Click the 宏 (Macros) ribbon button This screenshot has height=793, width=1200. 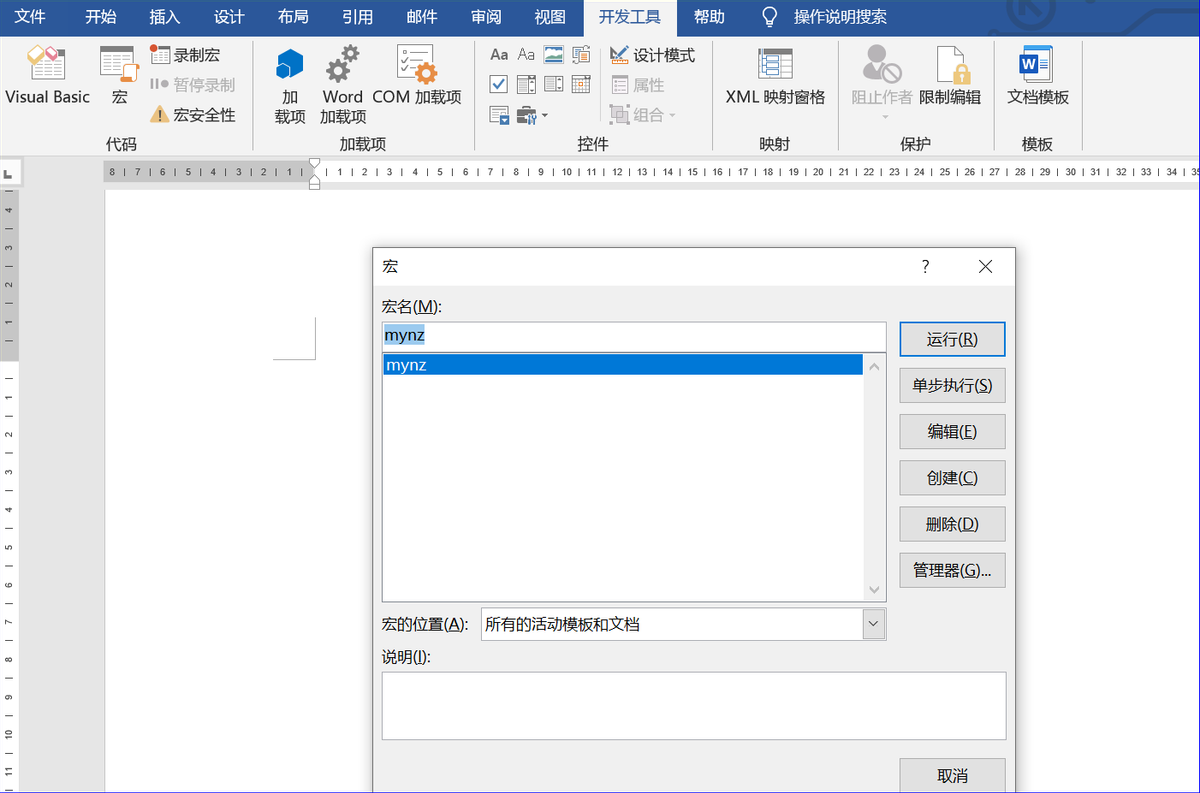click(119, 75)
